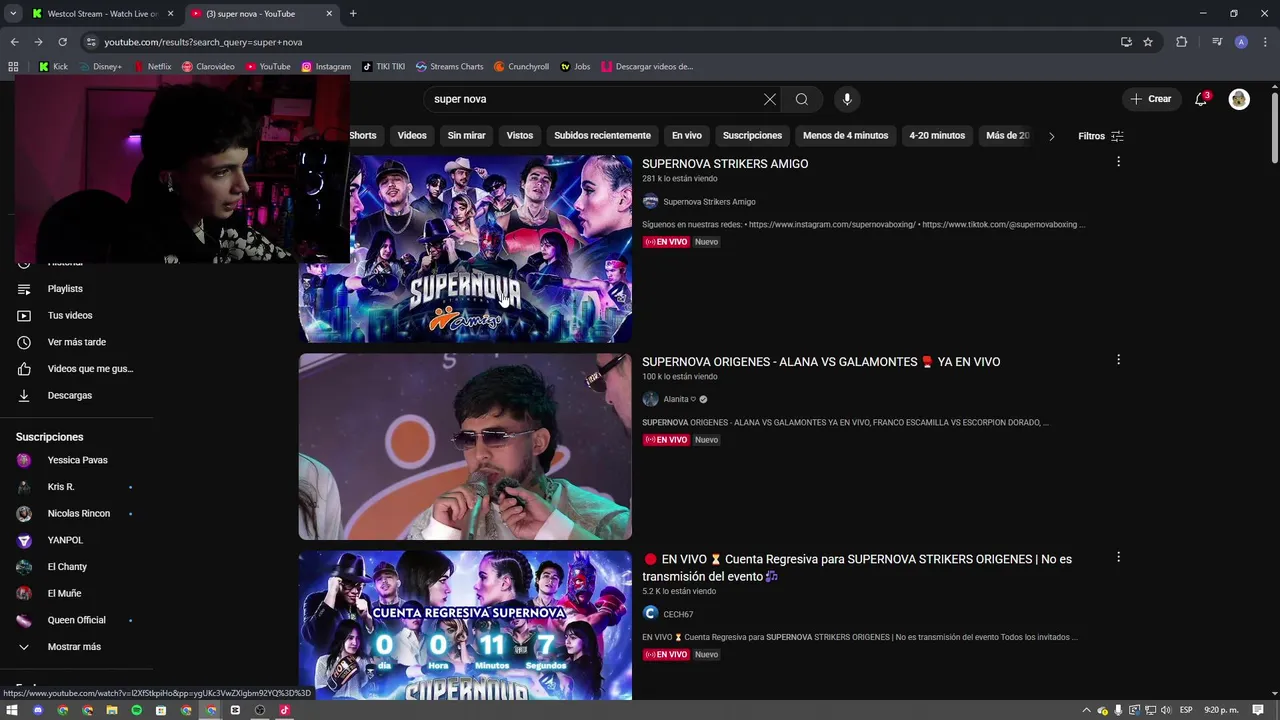This screenshot has height=720, width=1280.
Task: Go back in browser
Action: 14,42
